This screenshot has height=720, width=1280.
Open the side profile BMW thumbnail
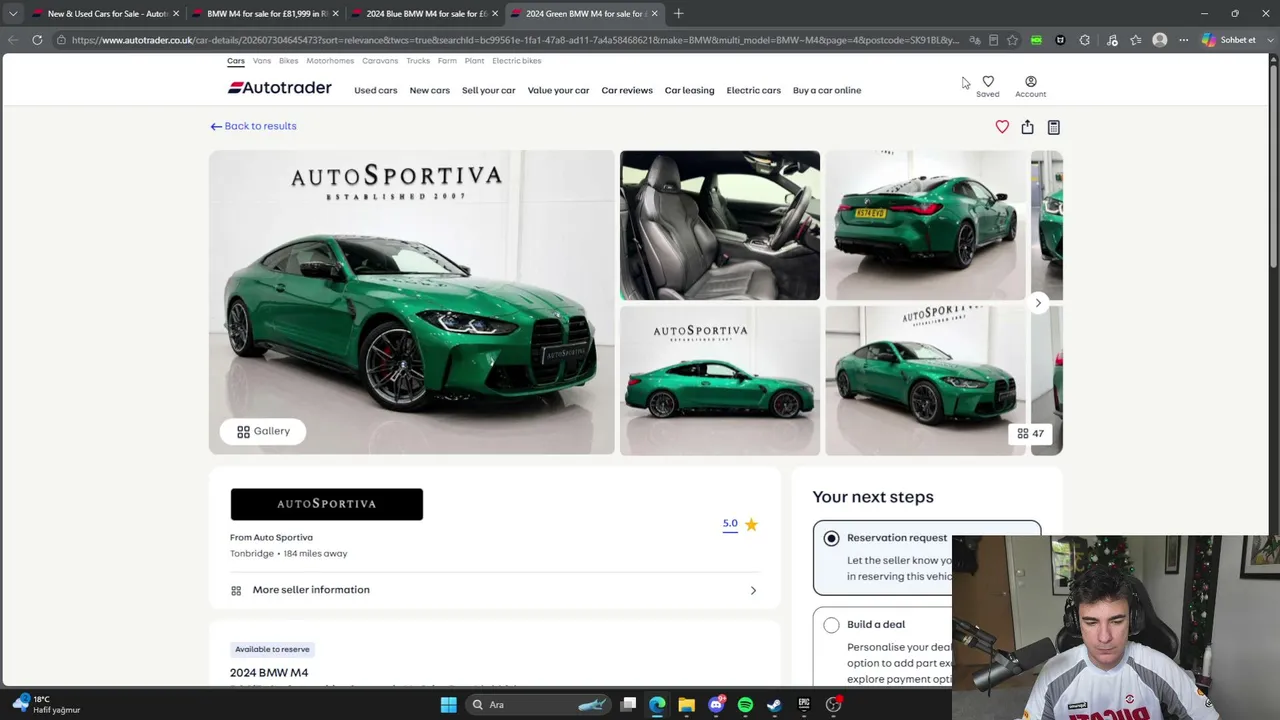coord(720,380)
